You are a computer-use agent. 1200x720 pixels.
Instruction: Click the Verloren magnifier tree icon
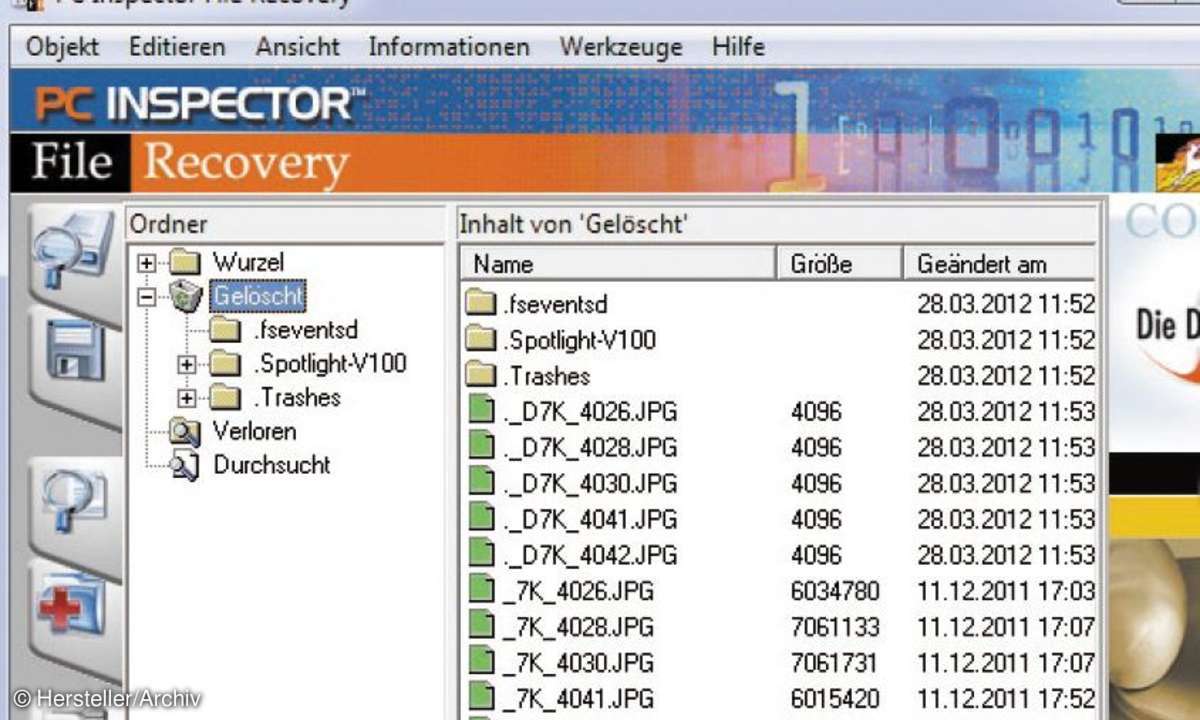click(184, 431)
